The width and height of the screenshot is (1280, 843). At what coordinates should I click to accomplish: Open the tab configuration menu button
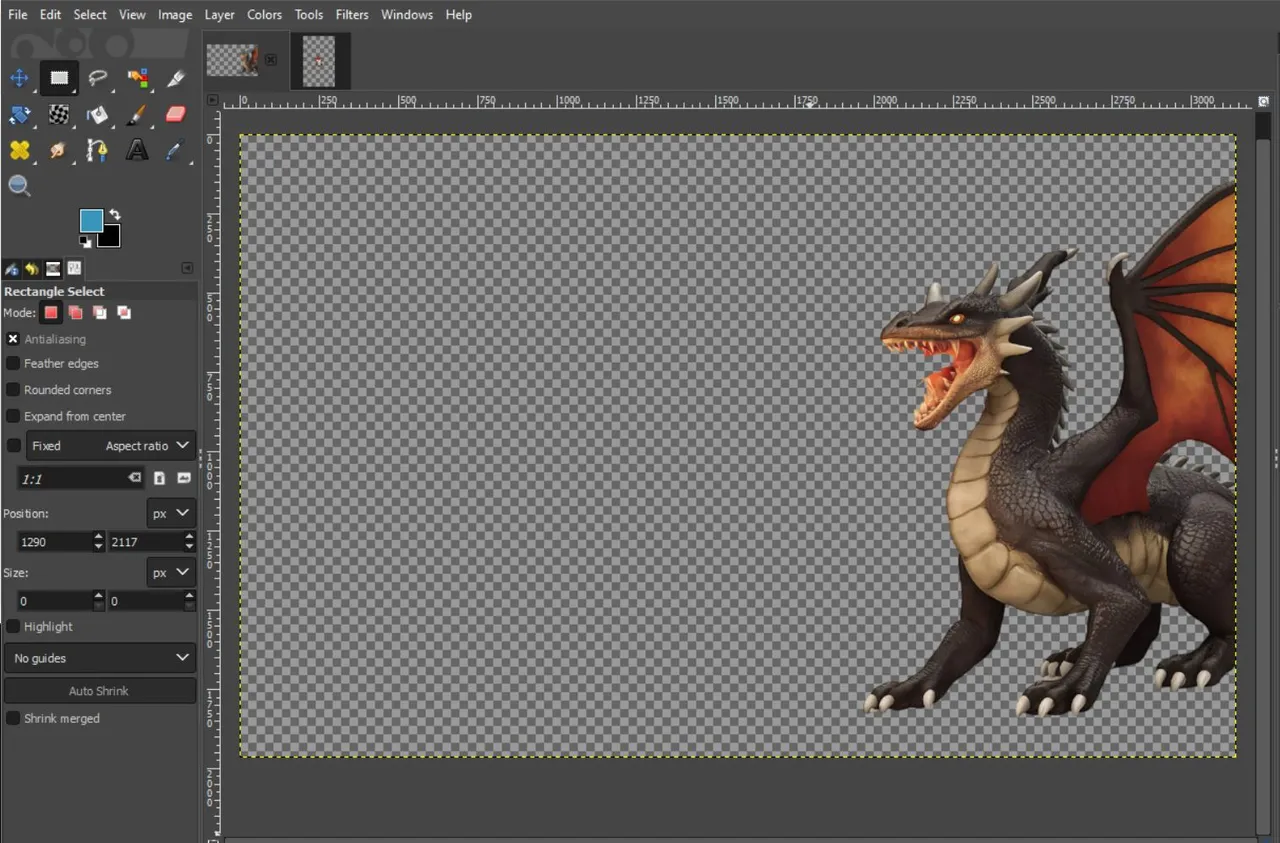tap(187, 268)
